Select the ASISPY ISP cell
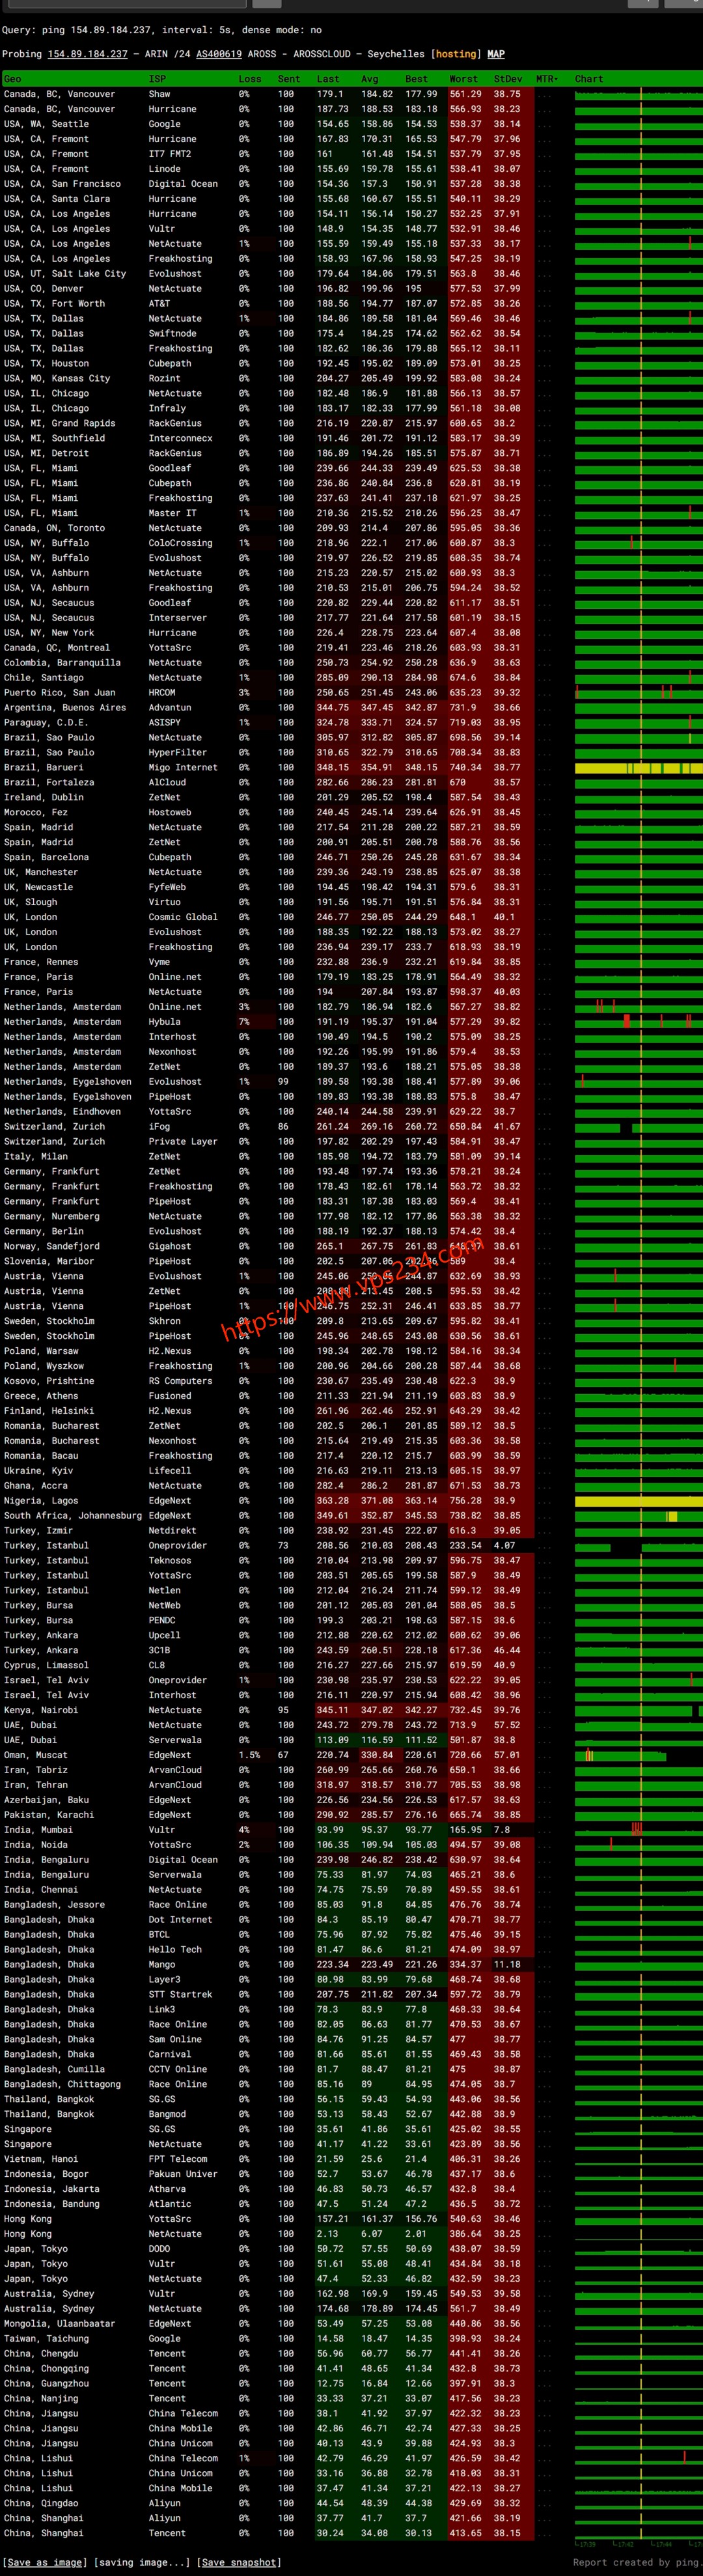The height and width of the screenshot is (2576, 703). (165, 722)
